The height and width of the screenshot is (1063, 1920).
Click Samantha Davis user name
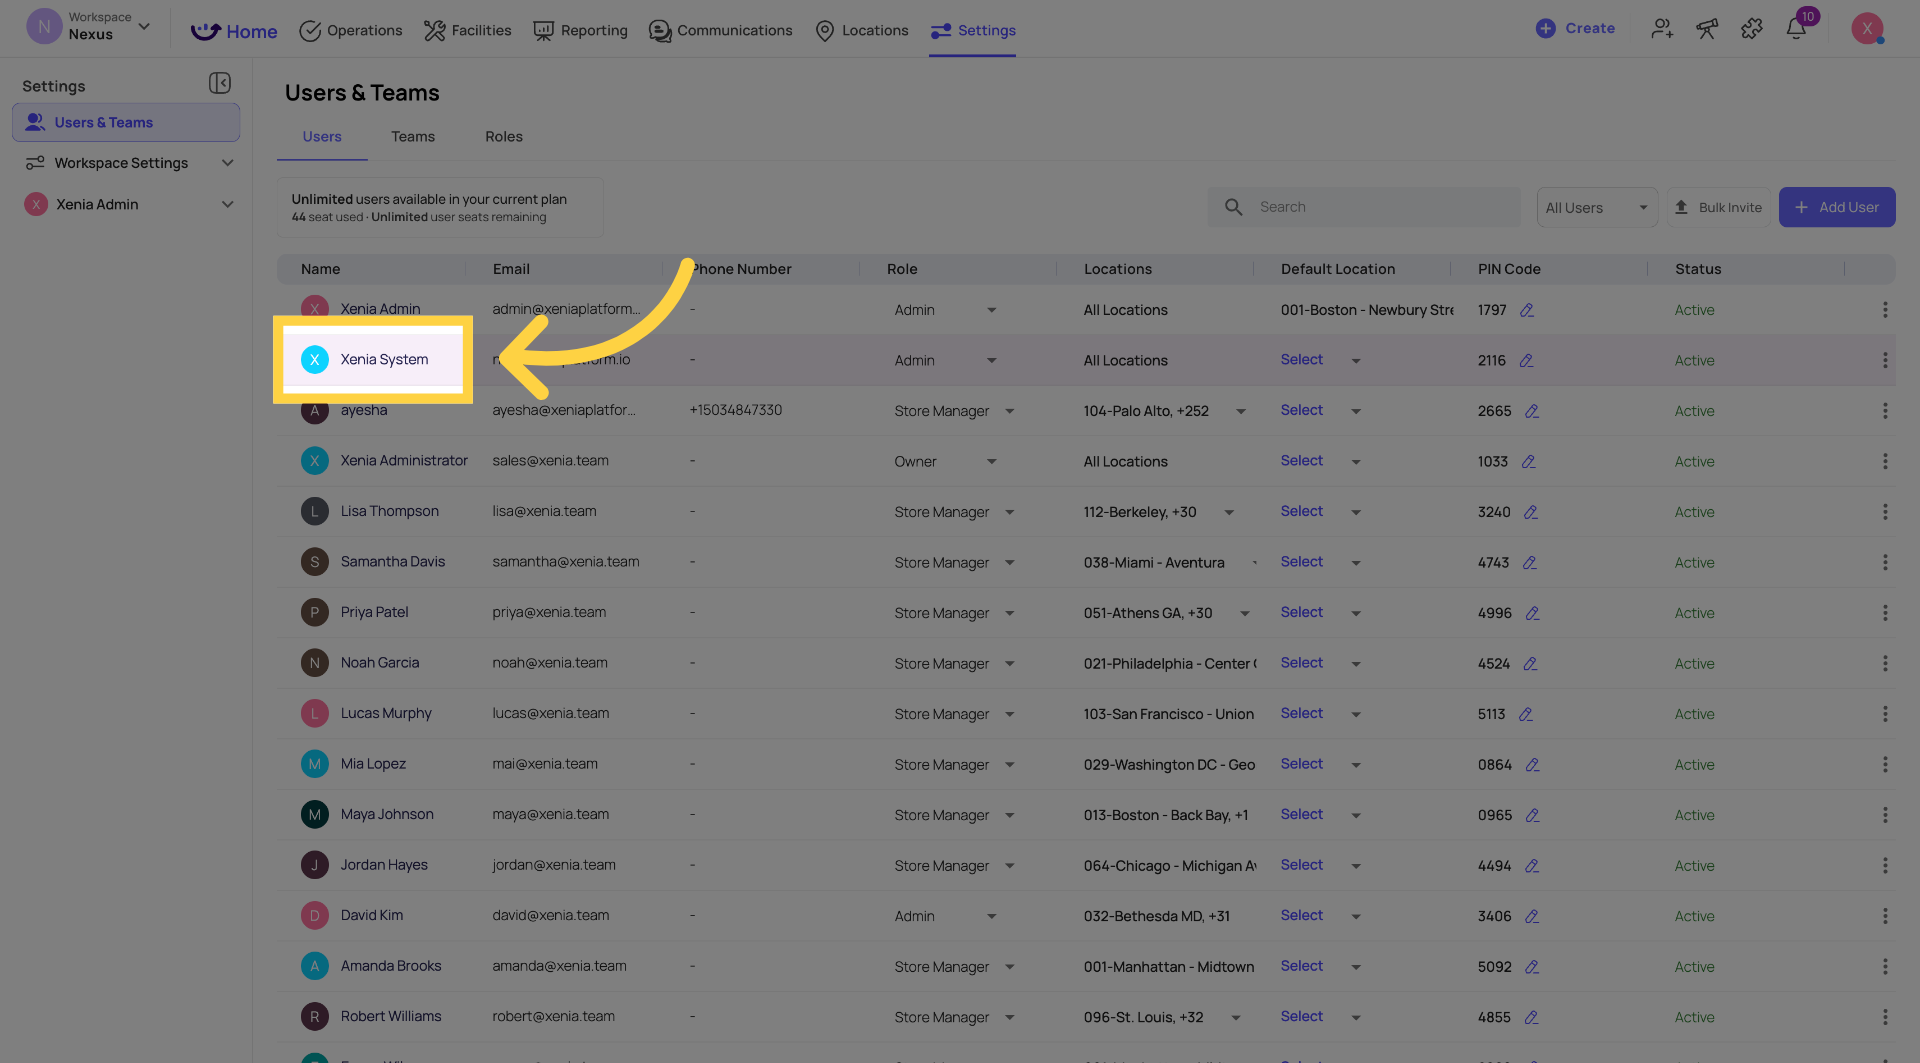[393, 561]
